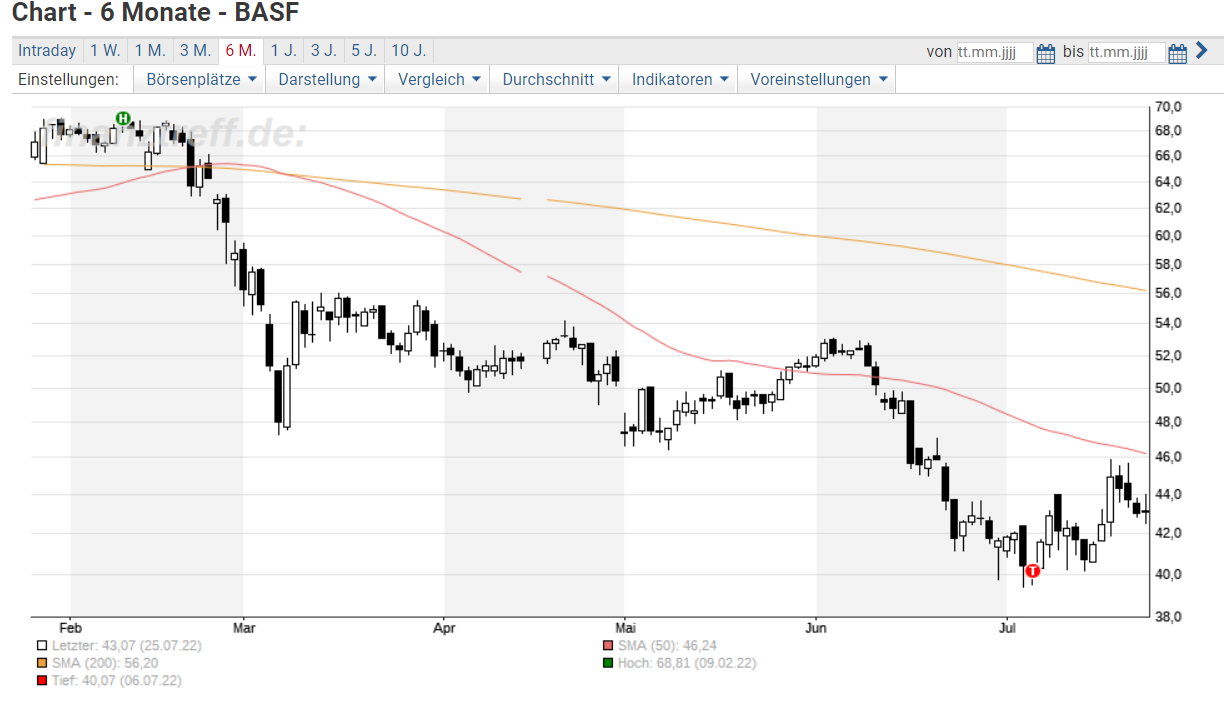This screenshot has width=1227, height=706.
Task: Select the 3 J. time range tab
Action: pyautogui.click(x=324, y=51)
